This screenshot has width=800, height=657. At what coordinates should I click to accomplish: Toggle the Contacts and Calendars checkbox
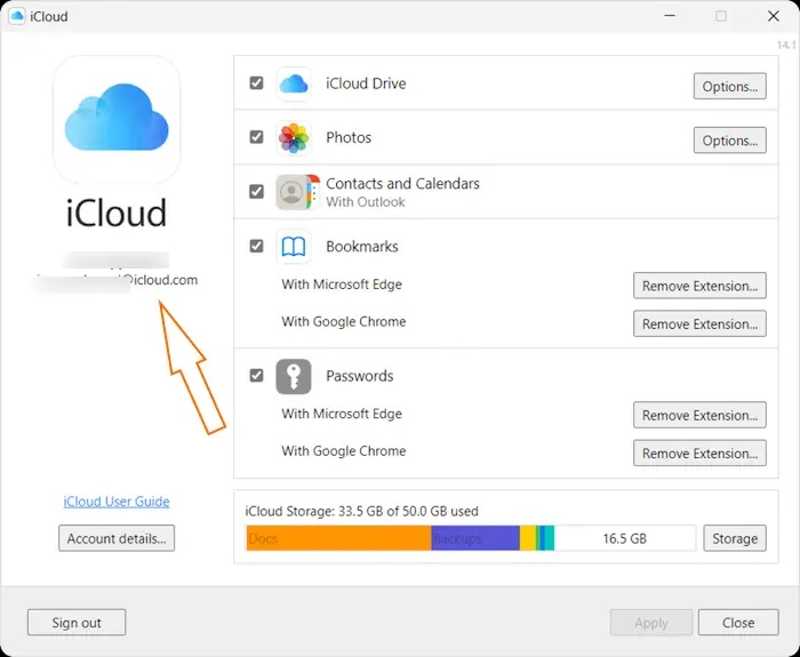pos(257,192)
